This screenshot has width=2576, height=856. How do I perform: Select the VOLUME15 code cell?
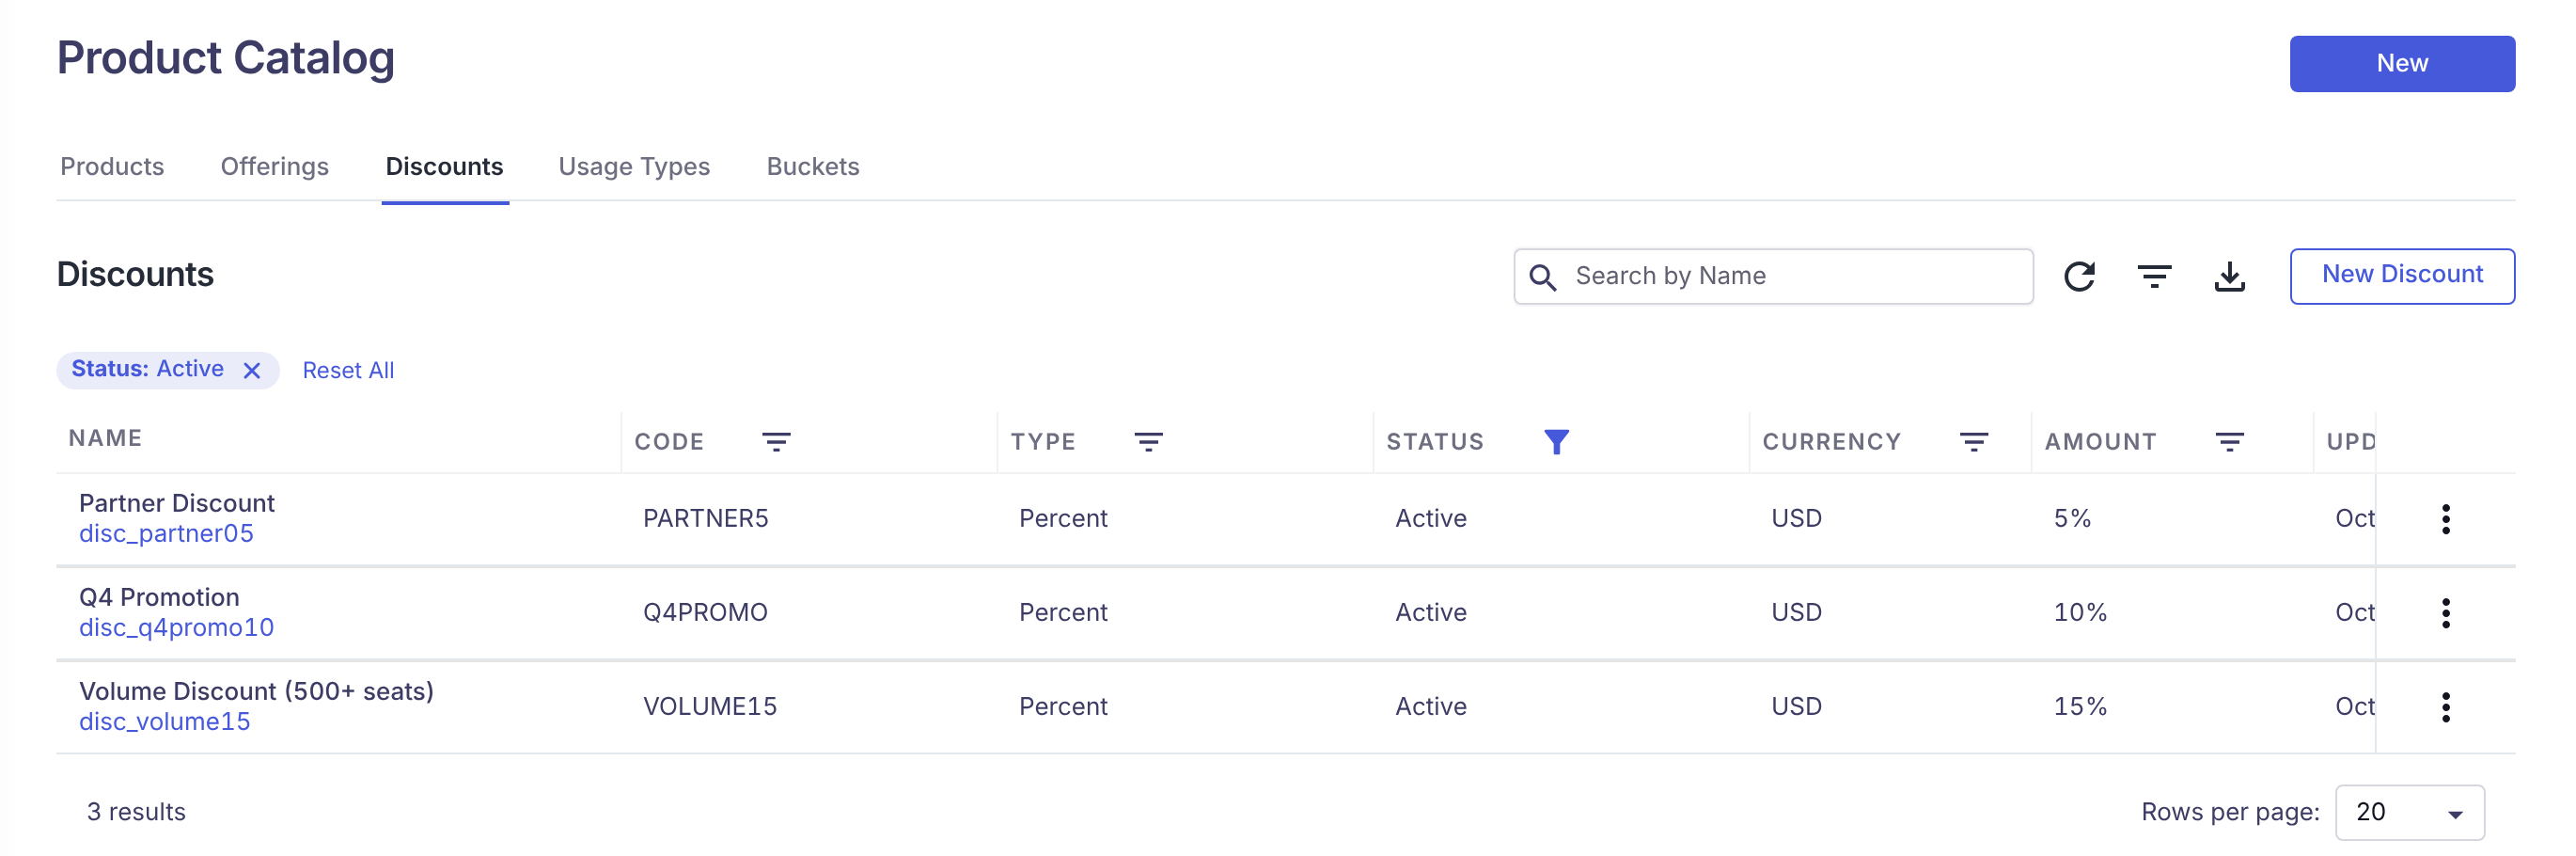click(x=709, y=706)
